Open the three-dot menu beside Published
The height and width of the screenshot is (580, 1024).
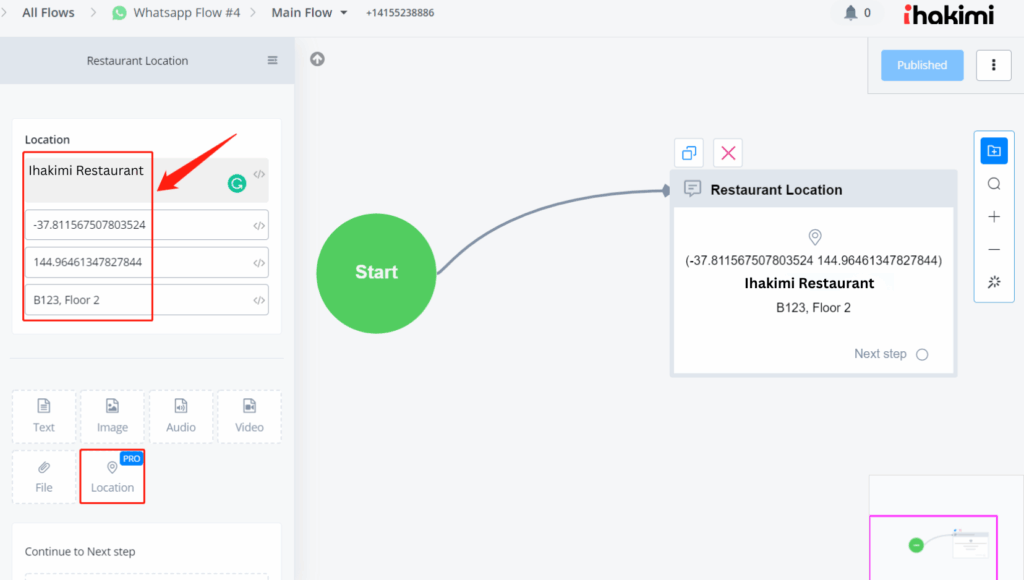pyautogui.click(x=993, y=65)
